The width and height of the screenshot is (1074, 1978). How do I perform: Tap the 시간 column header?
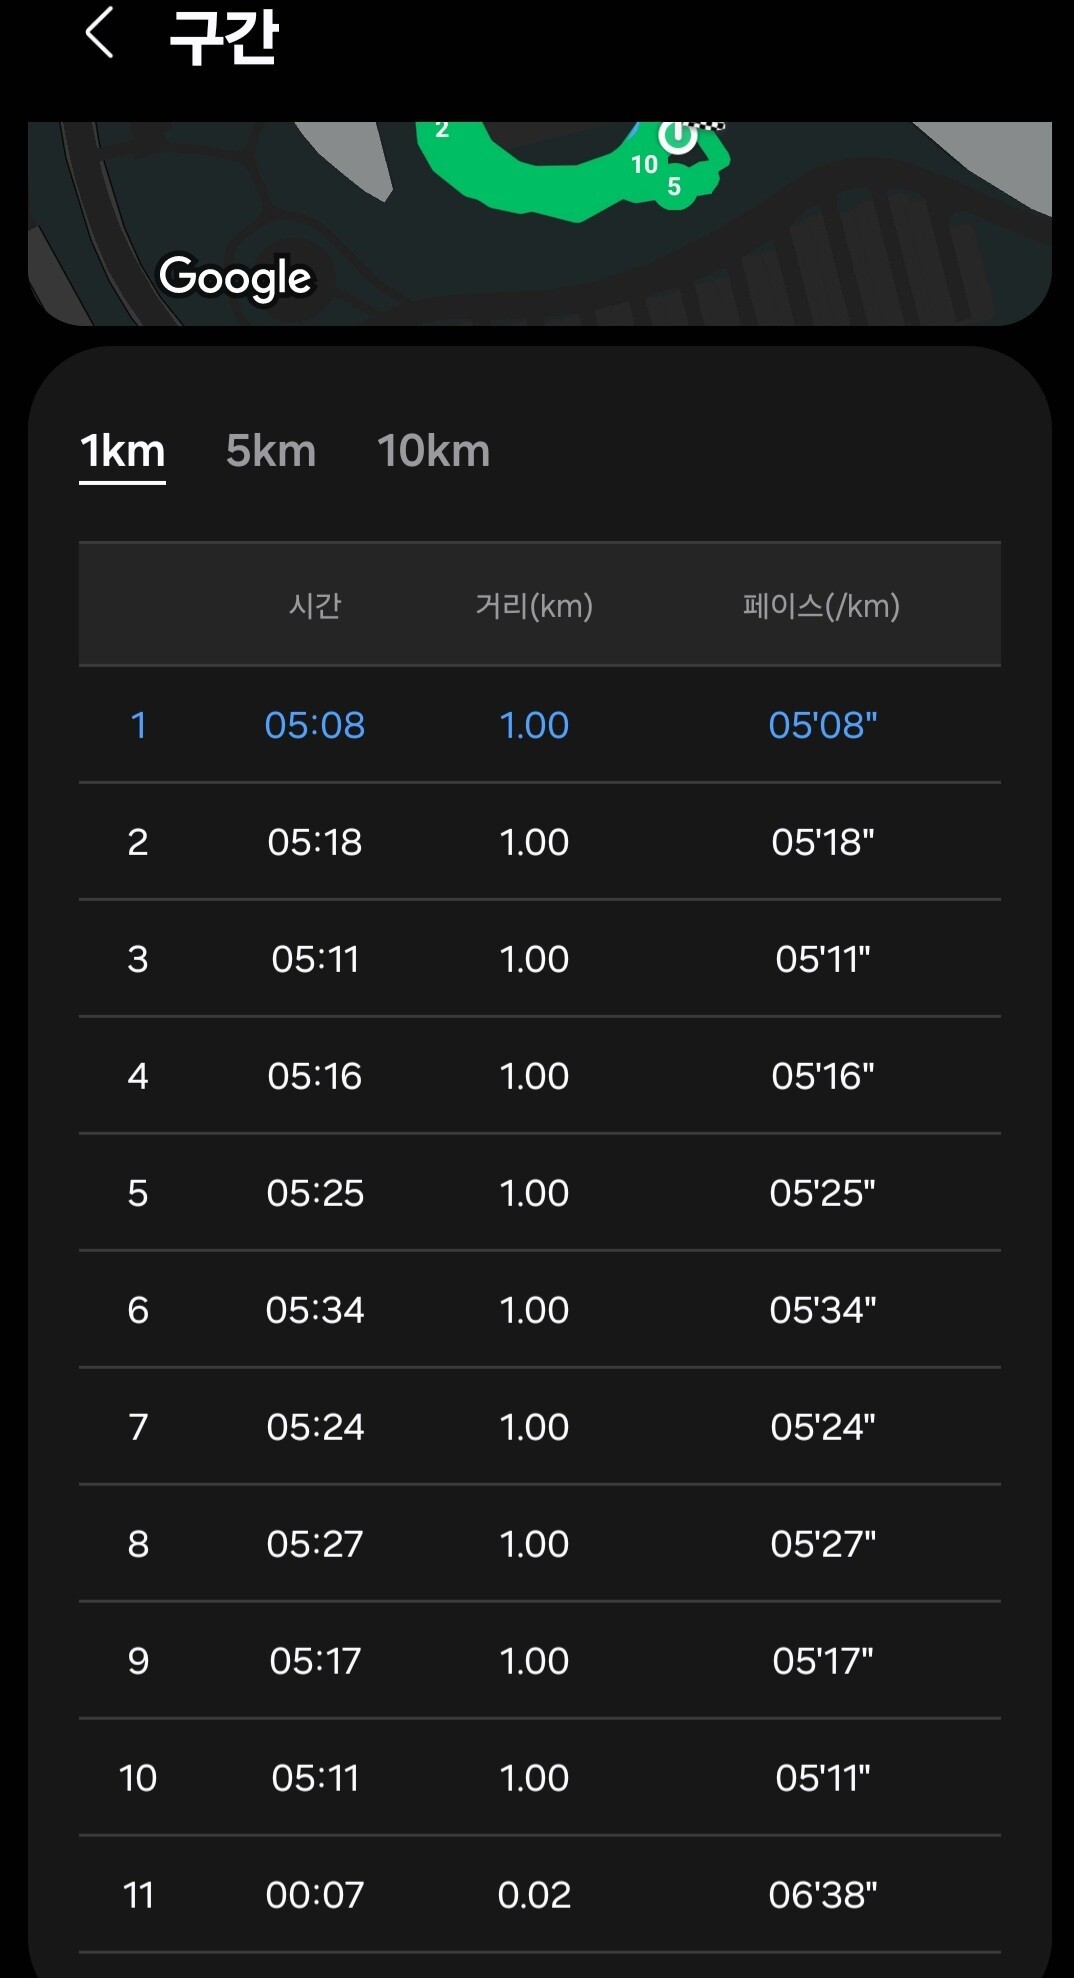pos(315,606)
